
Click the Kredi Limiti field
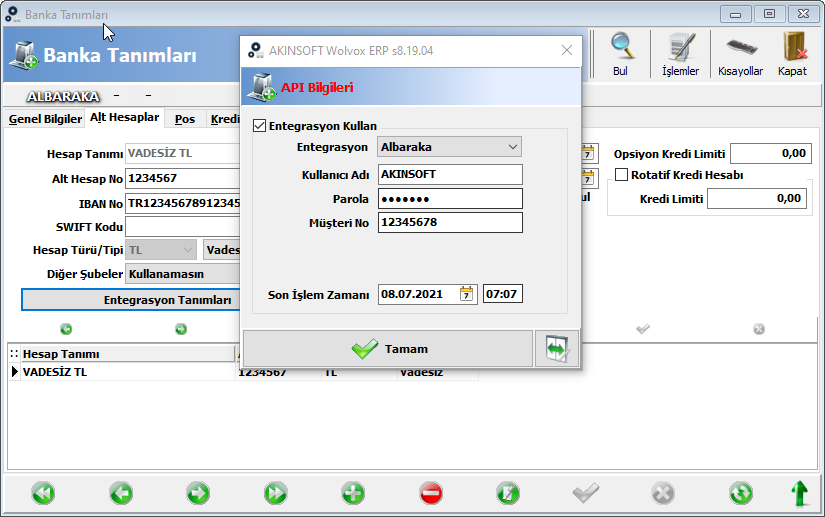pos(757,198)
